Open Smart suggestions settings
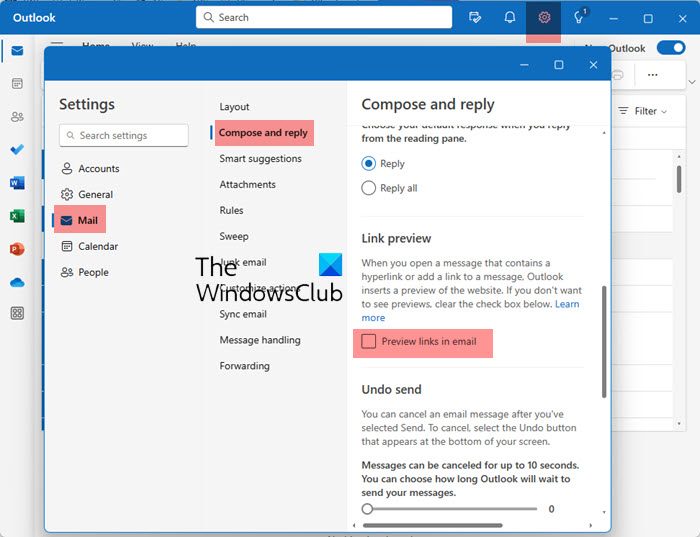The image size is (700, 537). pos(260,158)
